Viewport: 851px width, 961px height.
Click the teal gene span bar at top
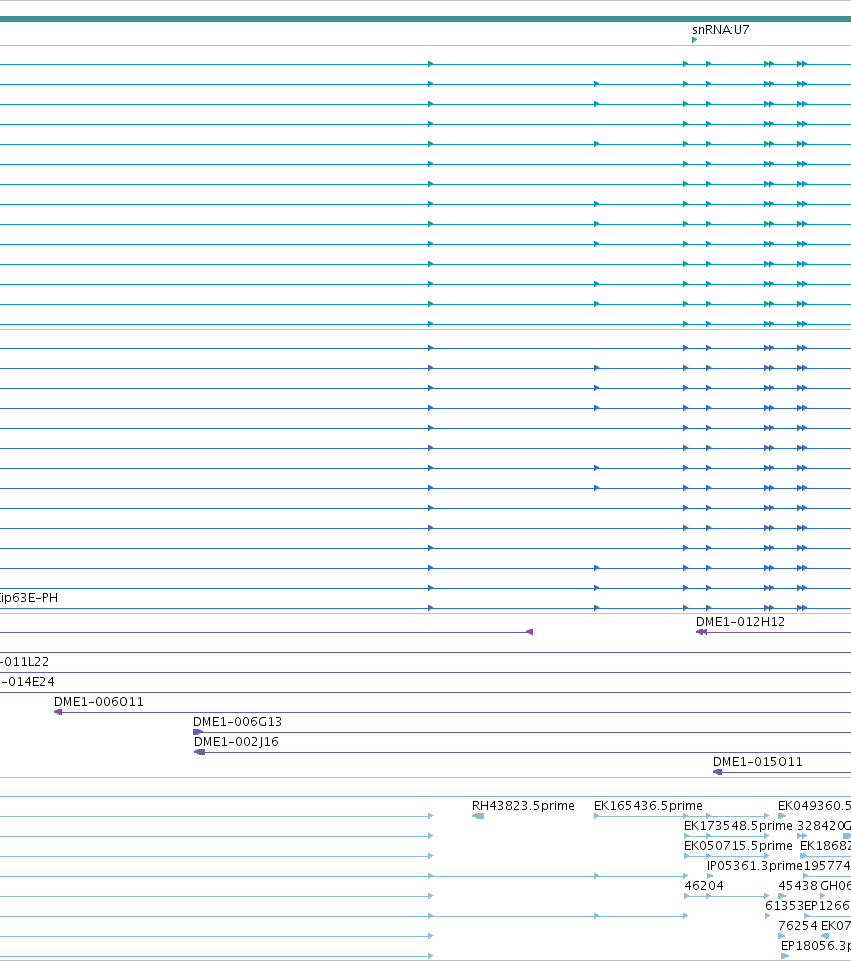tap(425, 19)
